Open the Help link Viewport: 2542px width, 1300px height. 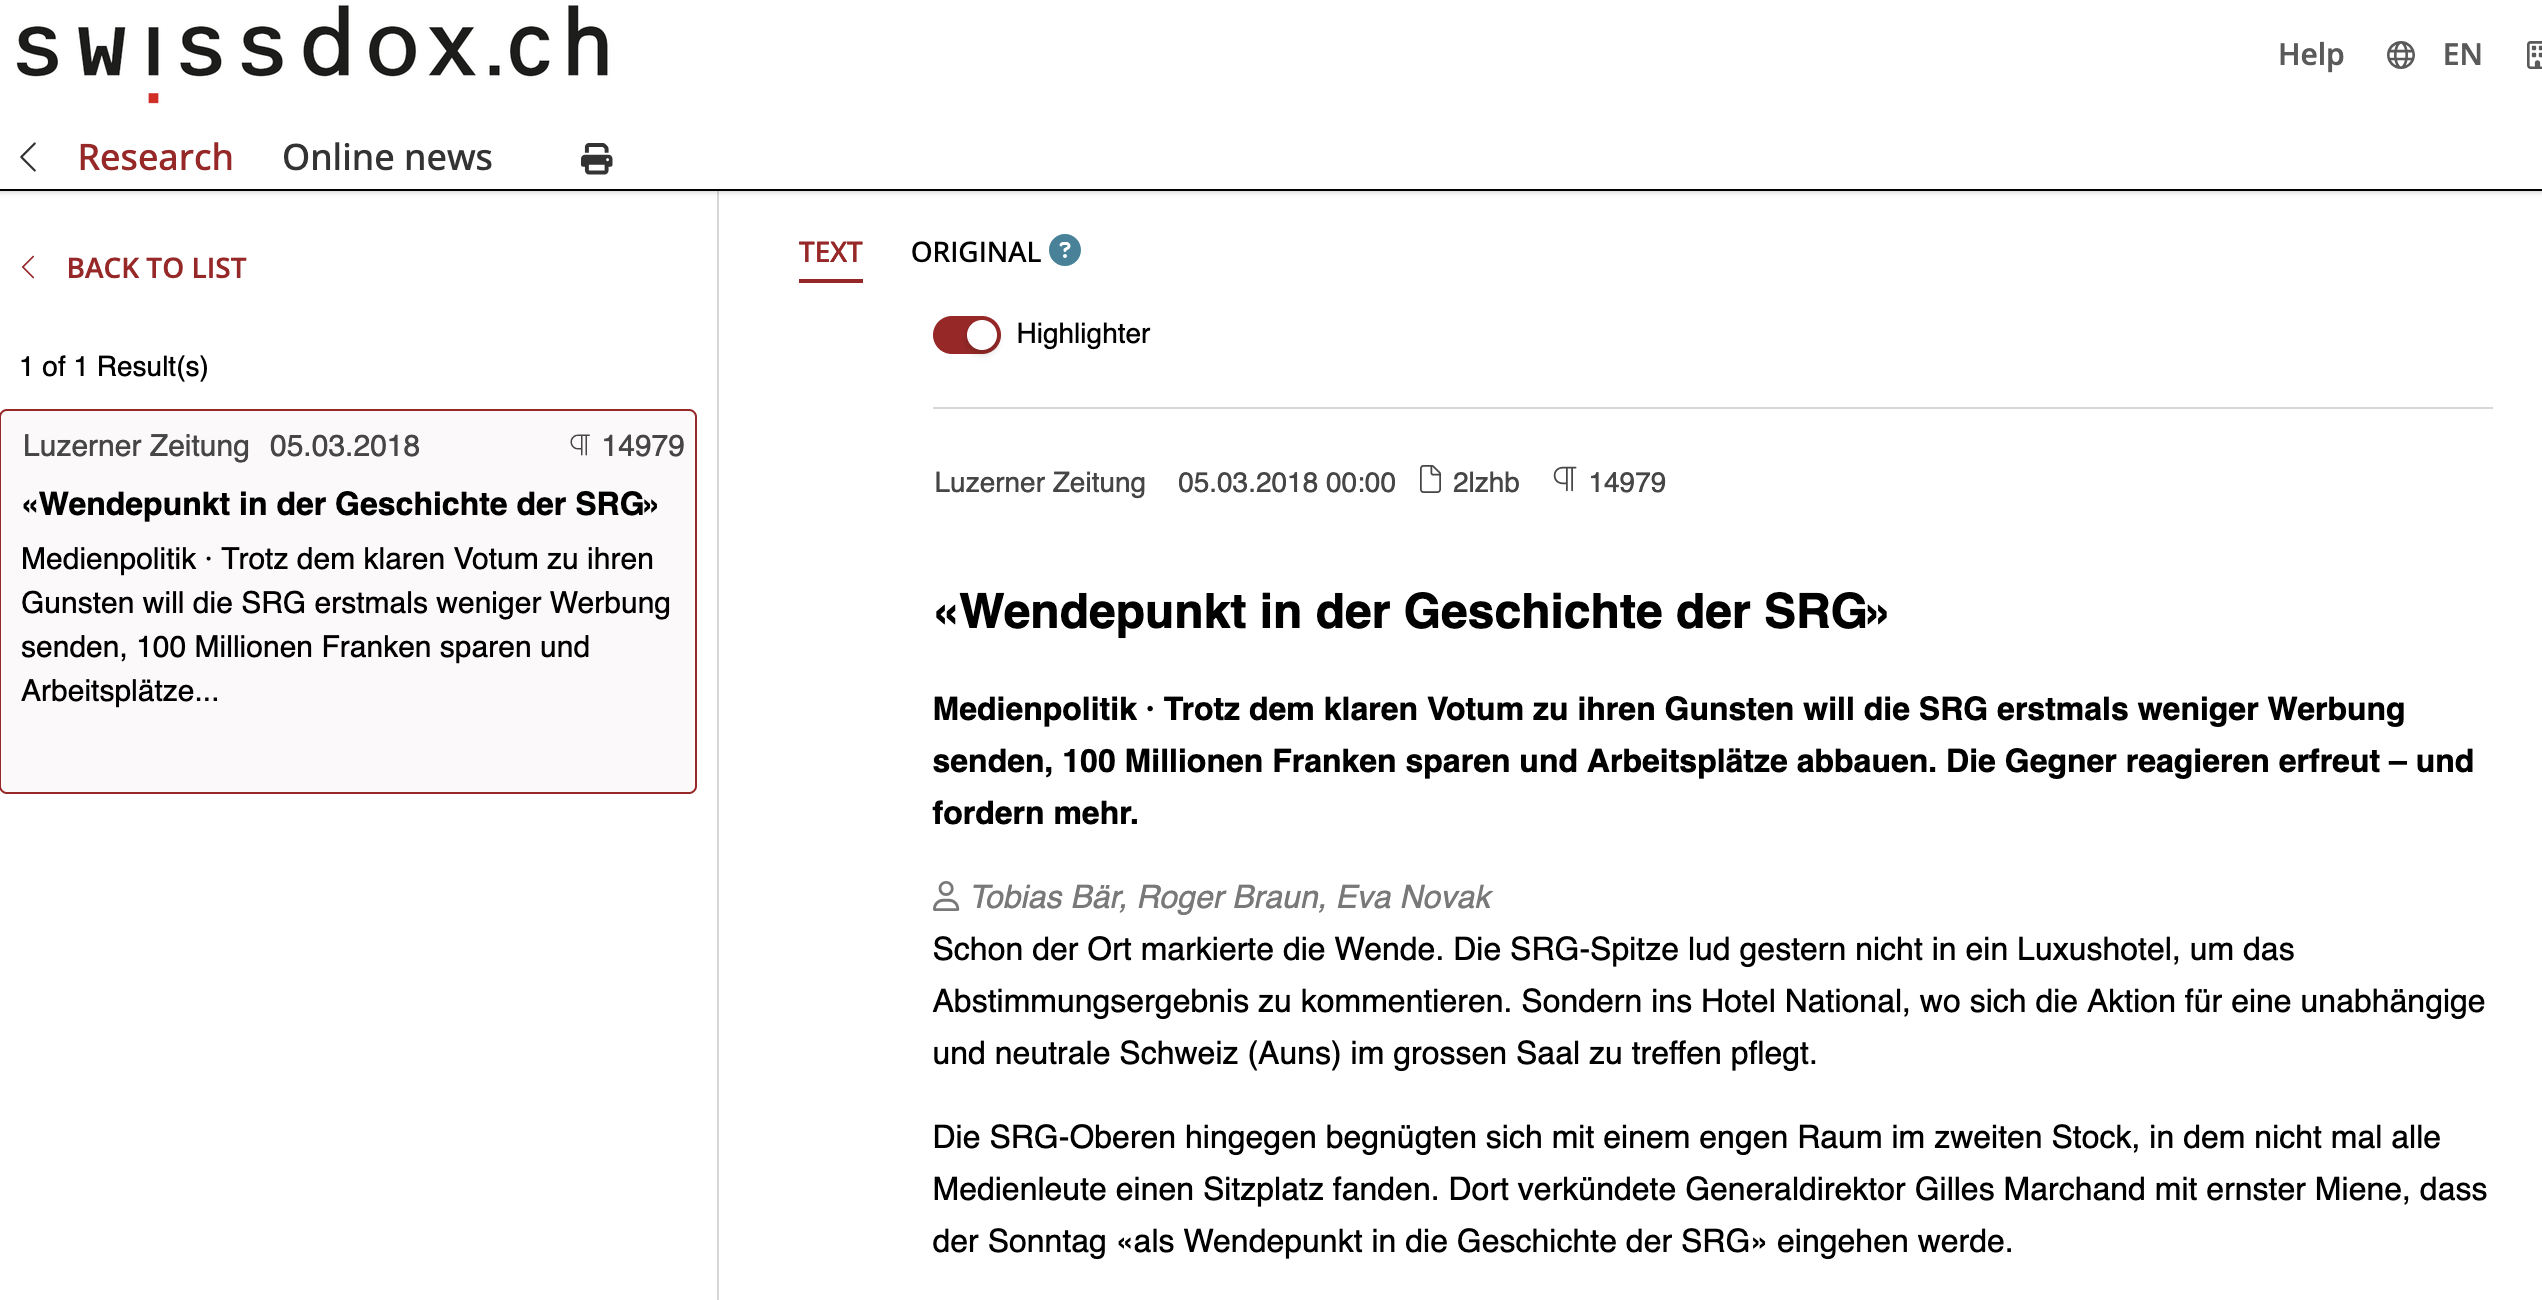coord(2310,55)
